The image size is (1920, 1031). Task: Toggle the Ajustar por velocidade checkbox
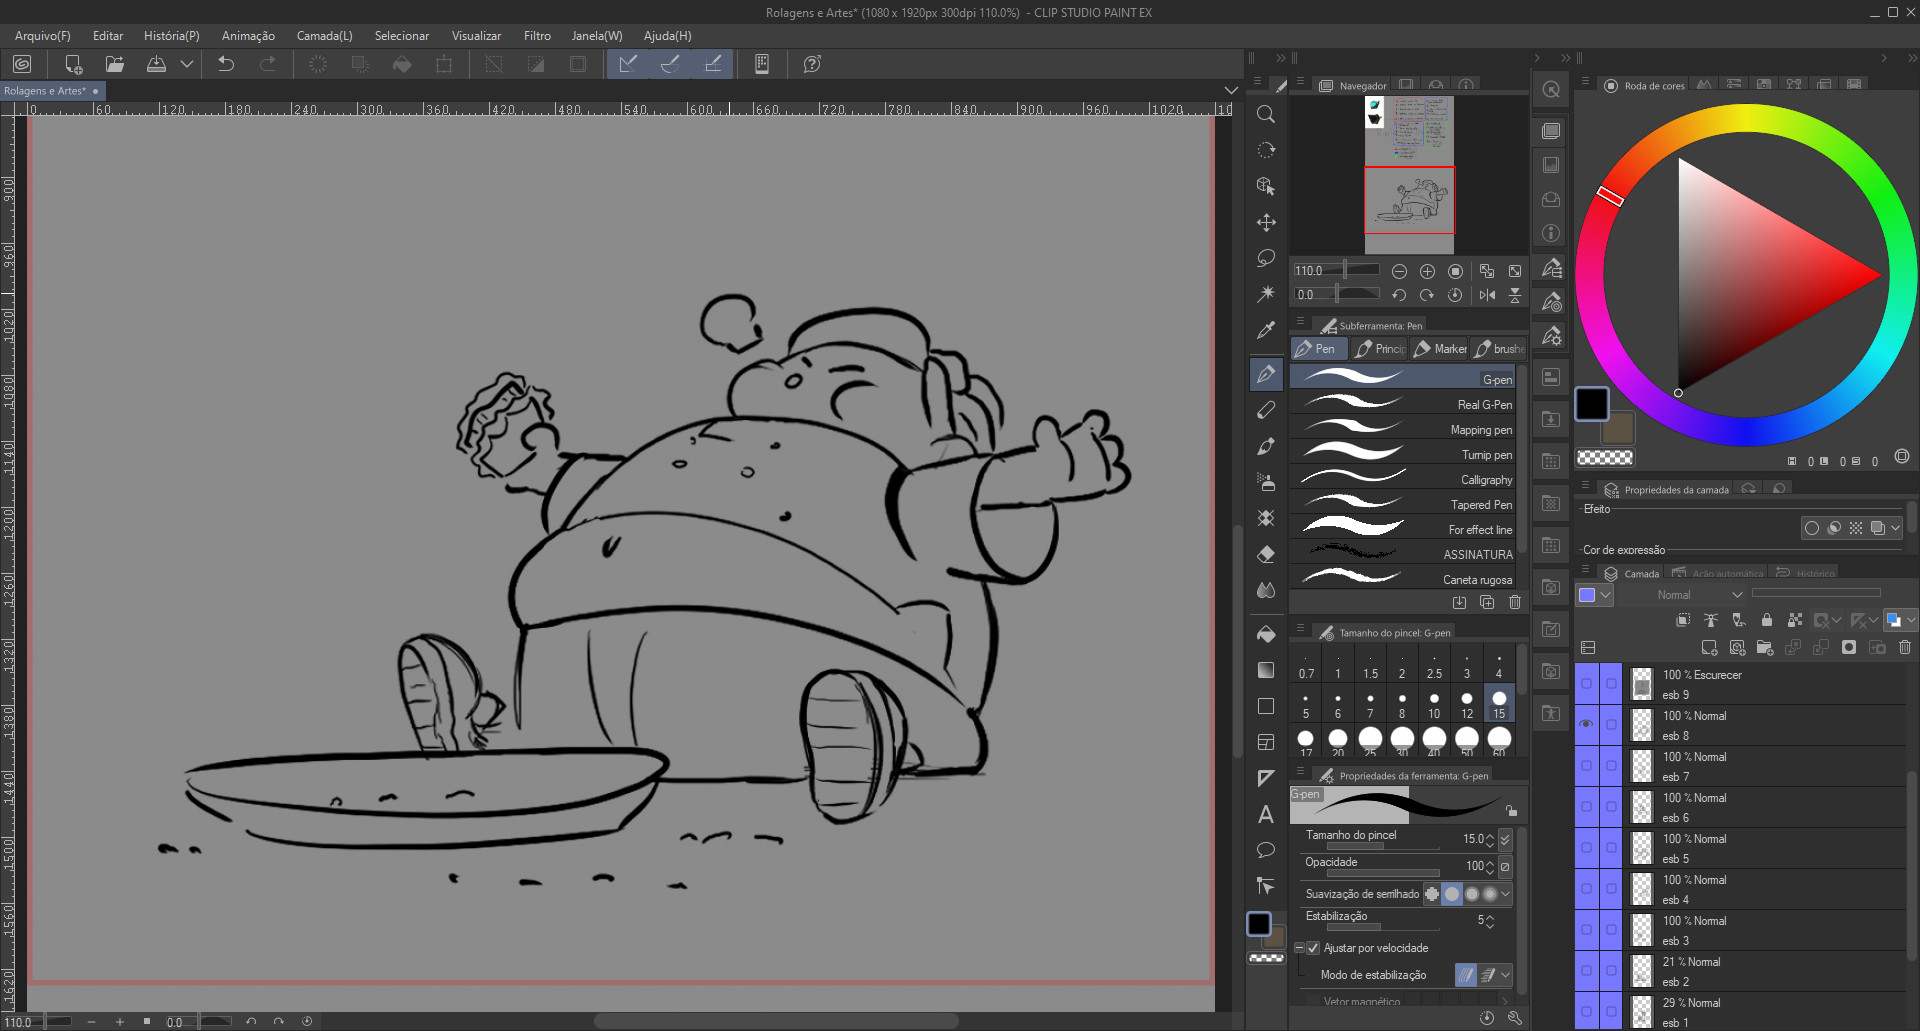coord(1313,948)
